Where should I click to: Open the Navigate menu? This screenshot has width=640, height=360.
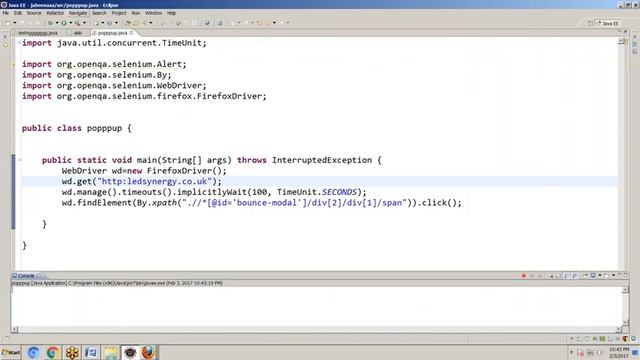(x=78, y=13)
